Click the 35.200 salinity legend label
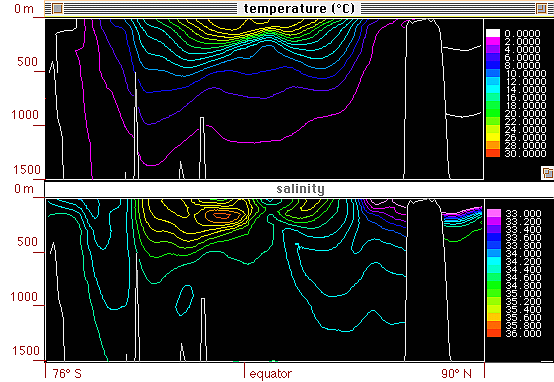 pyautogui.click(x=524, y=301)
